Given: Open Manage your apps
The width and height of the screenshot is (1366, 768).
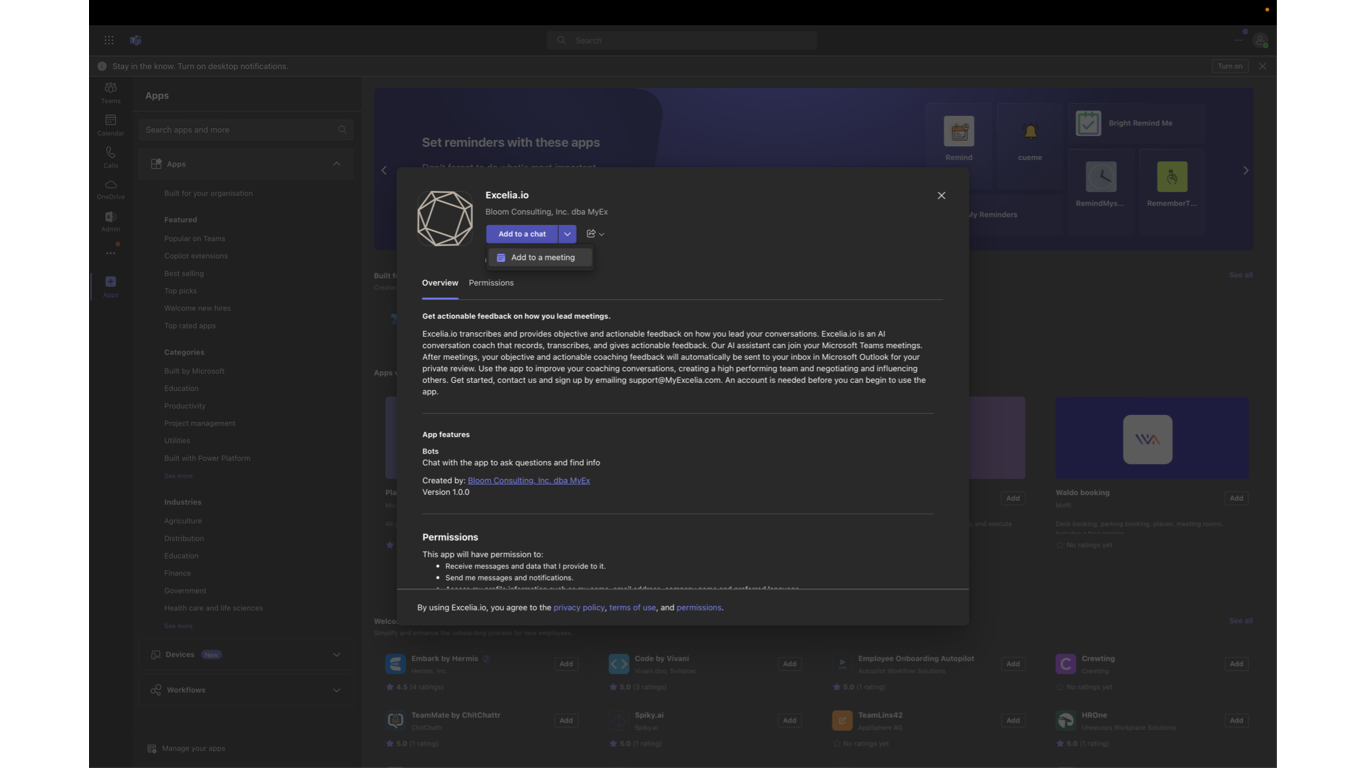Looking at the screenshot, I should tap(186, 748).
